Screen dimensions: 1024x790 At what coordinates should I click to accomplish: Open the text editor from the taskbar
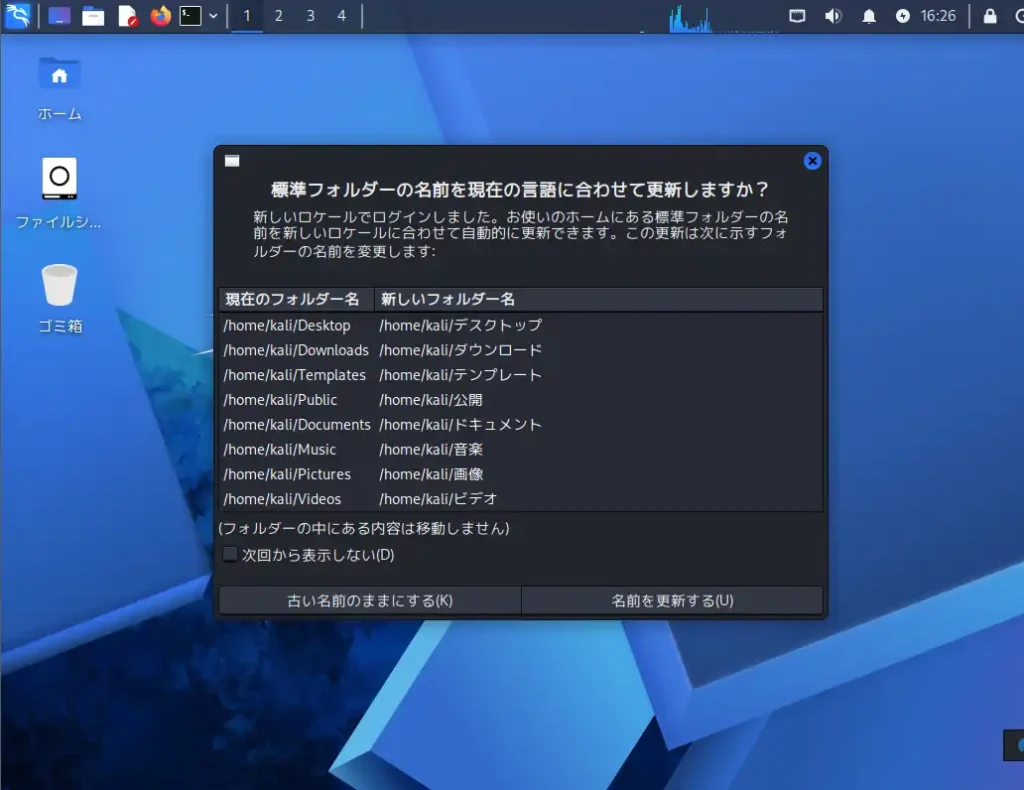click(127, 16)
